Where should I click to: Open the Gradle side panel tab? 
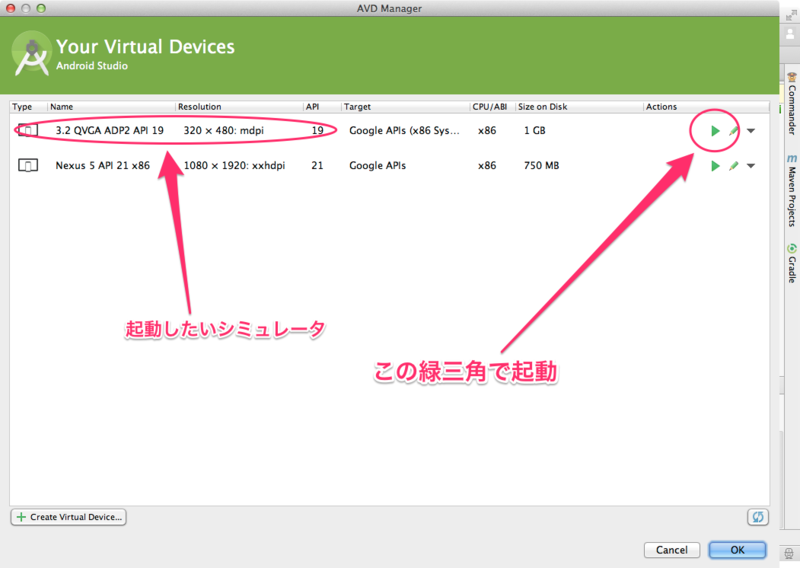[791, 263]
